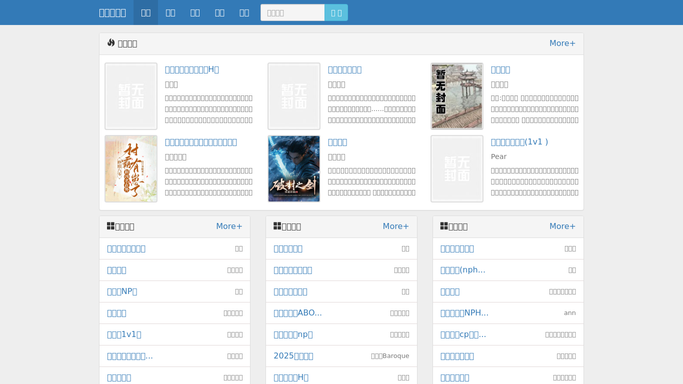683x384 pixels.
Task: Click the grid icon in the right category panel
Action: point(444,226)
